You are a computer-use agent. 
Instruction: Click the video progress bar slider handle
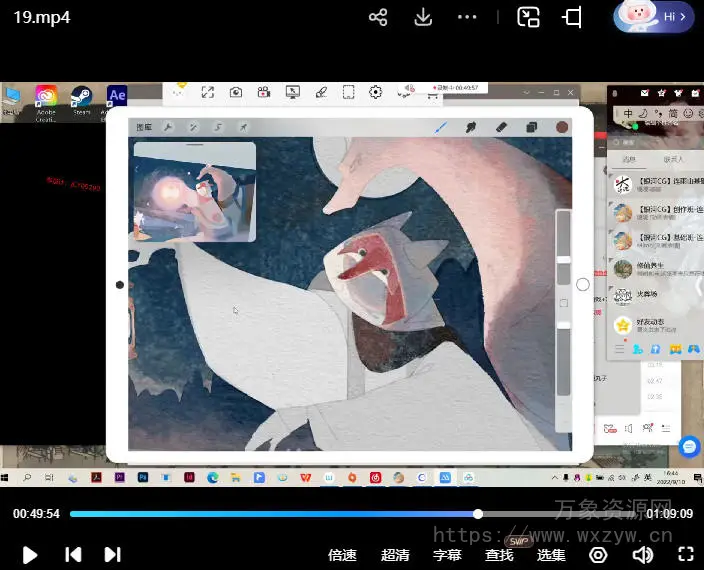click(x=478, y=514)
